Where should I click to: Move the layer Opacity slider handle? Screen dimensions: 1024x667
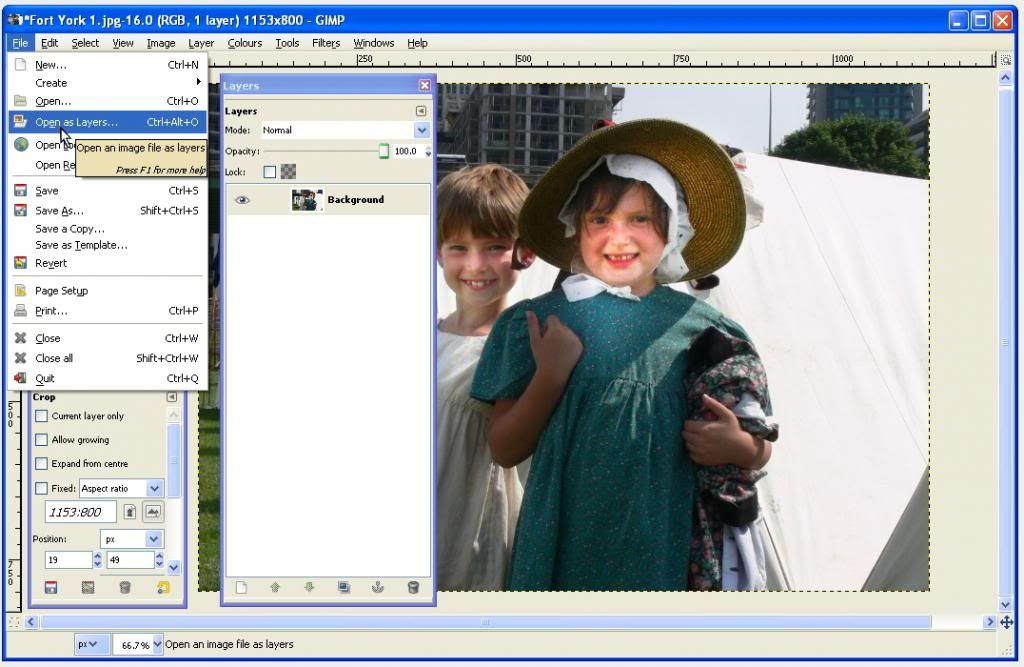383,151
